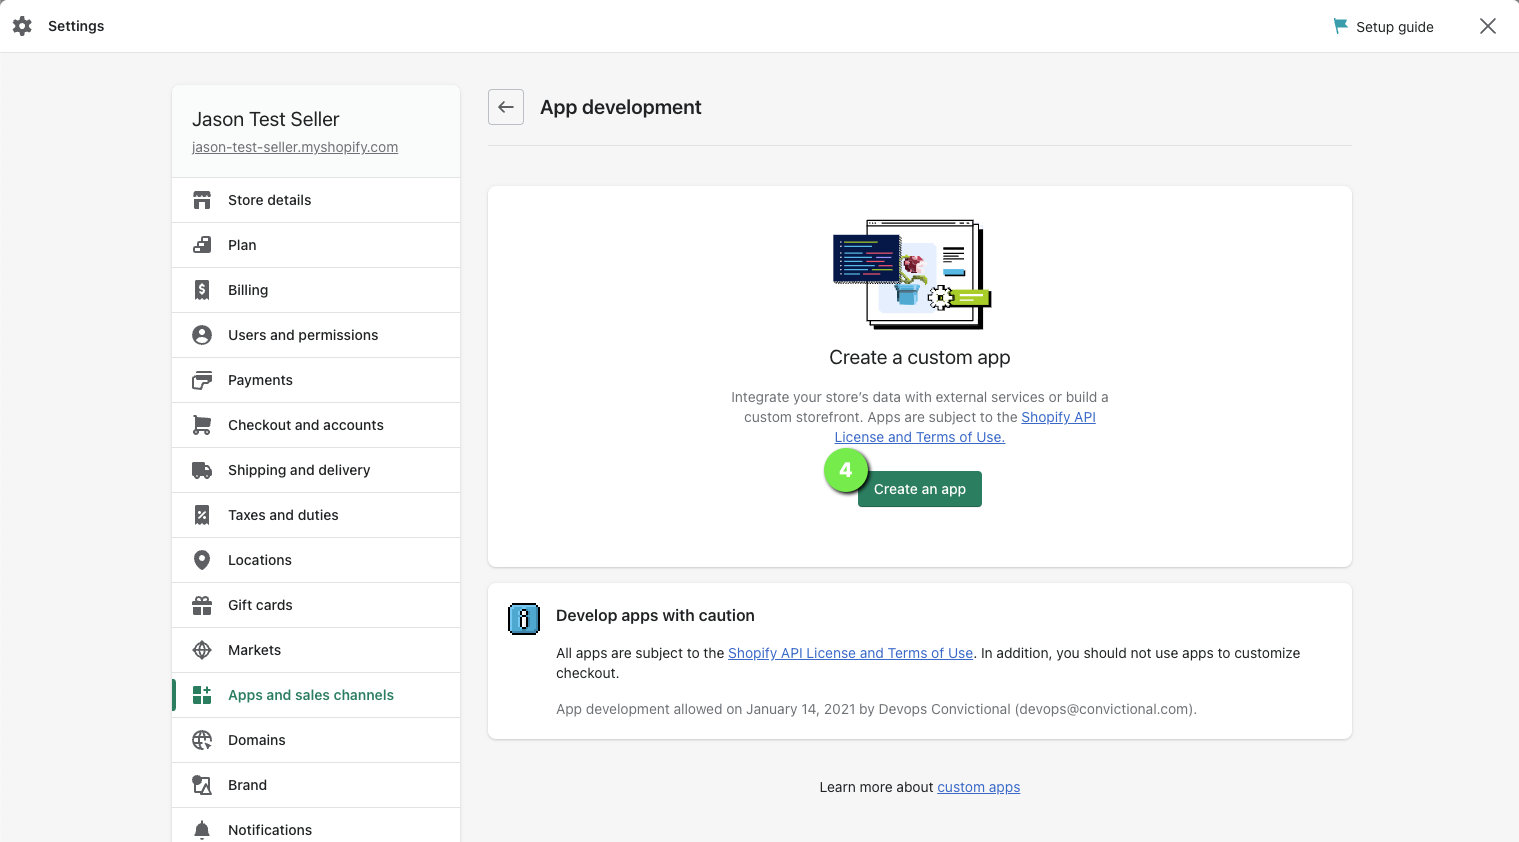Open Taxes and duties
This screenshot has width=1519, height=842.
[x=316, y=515]
